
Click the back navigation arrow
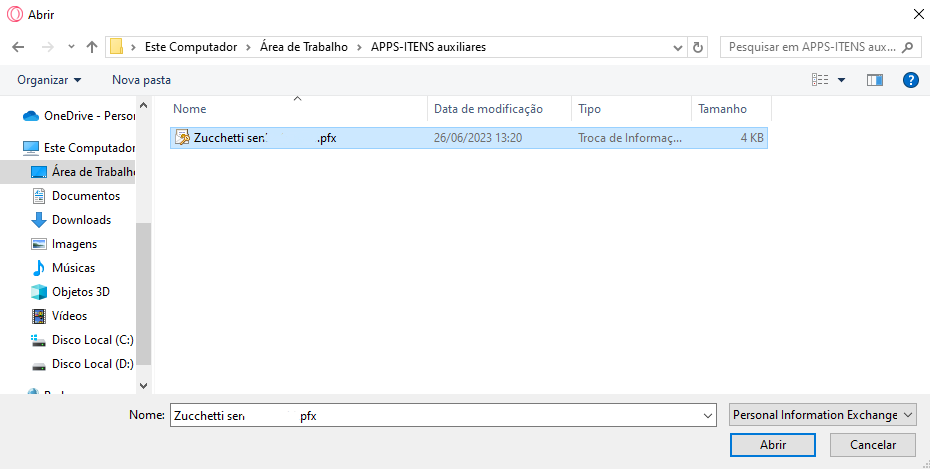(17, 47)
